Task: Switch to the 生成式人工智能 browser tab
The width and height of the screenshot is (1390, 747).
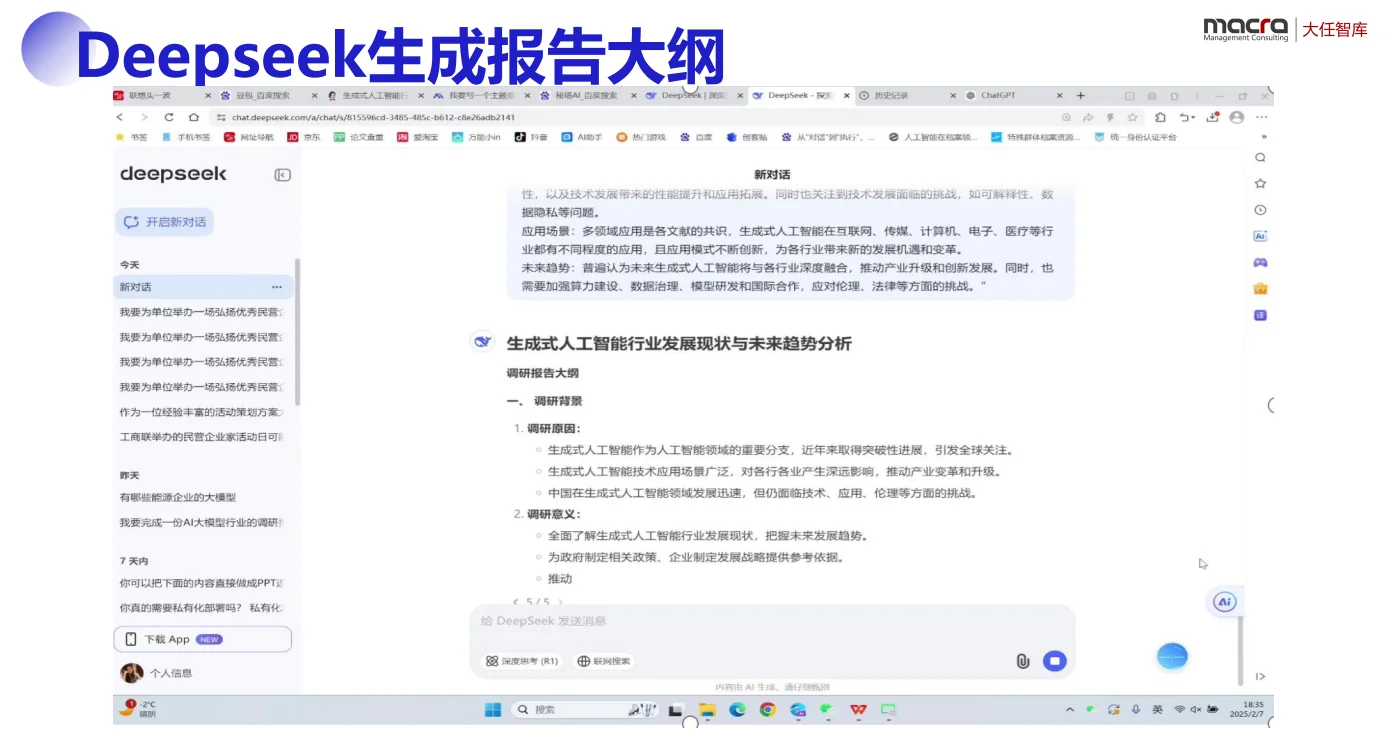Action: pos(375,96)
